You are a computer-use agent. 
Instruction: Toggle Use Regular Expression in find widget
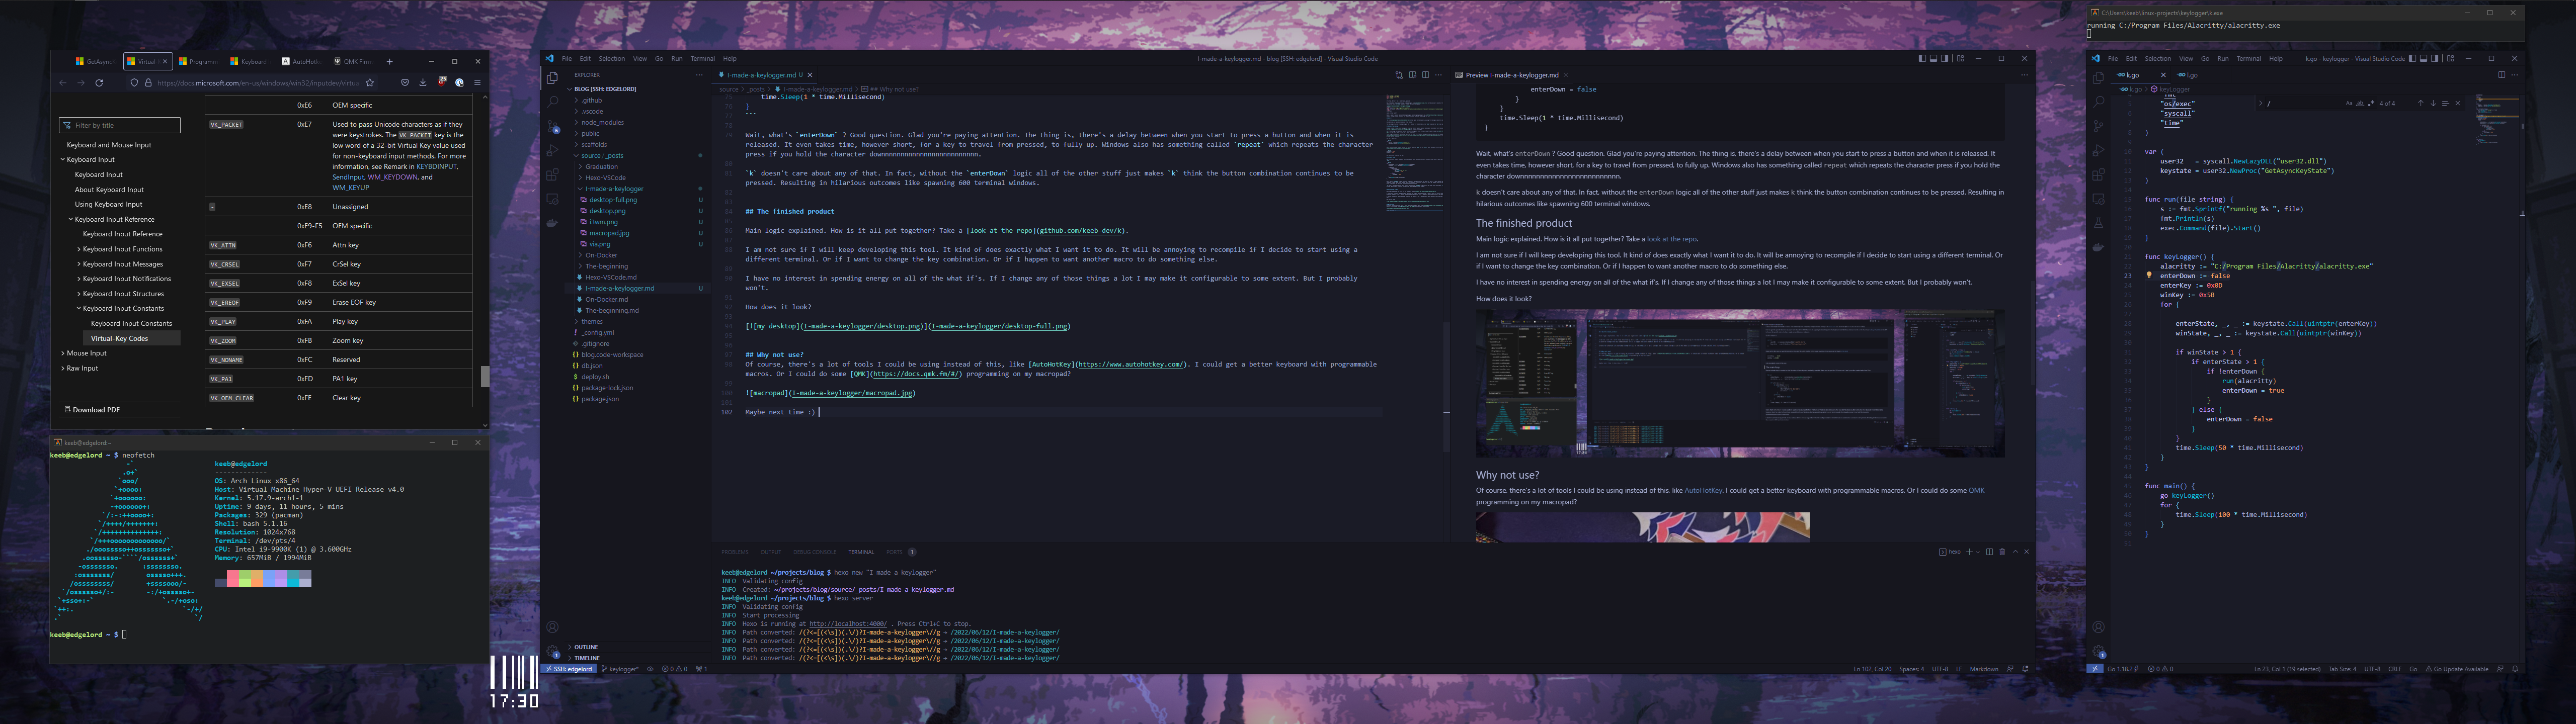(2371, 103)
